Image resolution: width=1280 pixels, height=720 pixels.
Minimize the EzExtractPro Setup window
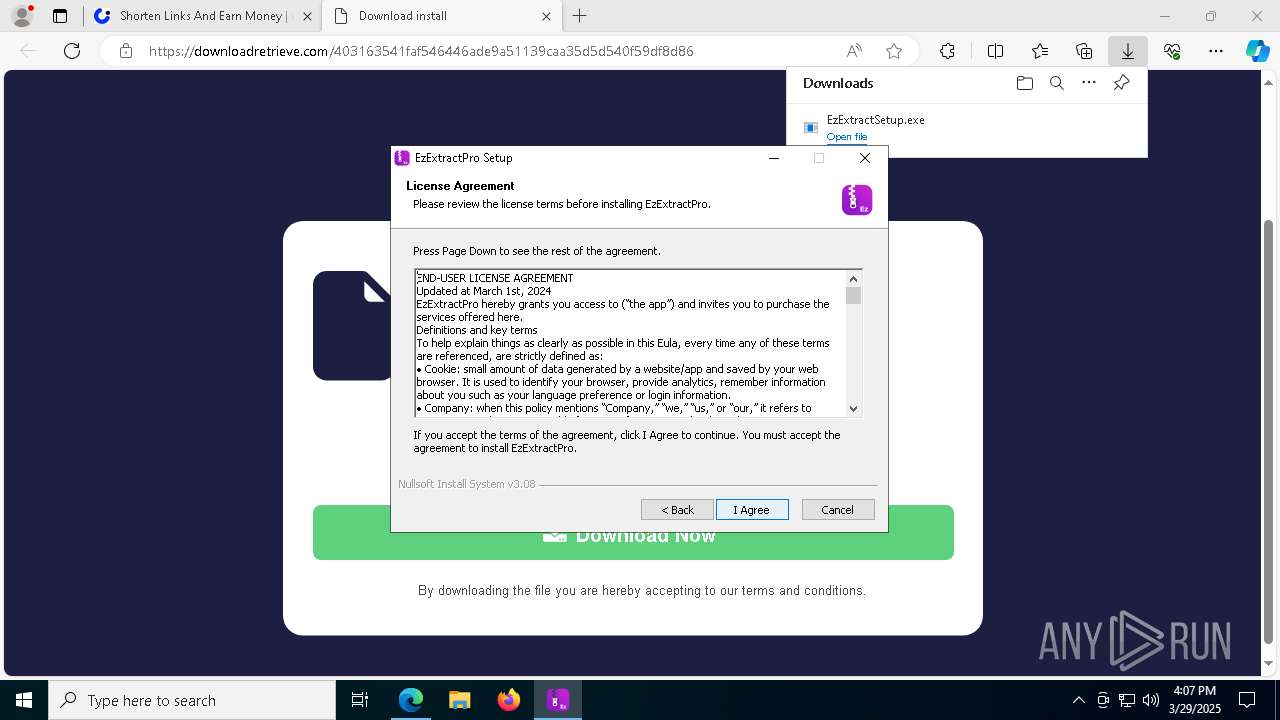pos(774,158)
